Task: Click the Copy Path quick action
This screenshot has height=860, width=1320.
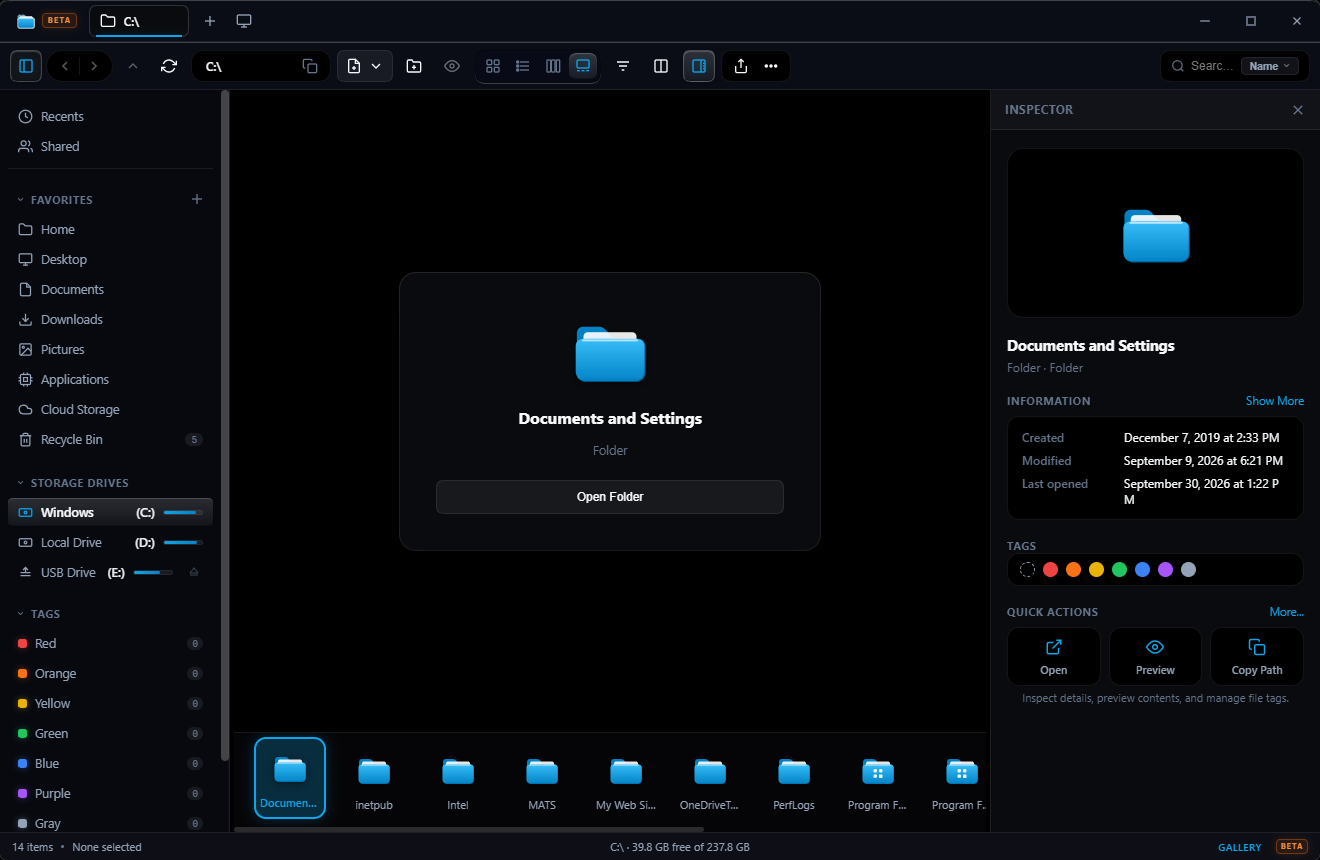Action: coord(1257,656)
